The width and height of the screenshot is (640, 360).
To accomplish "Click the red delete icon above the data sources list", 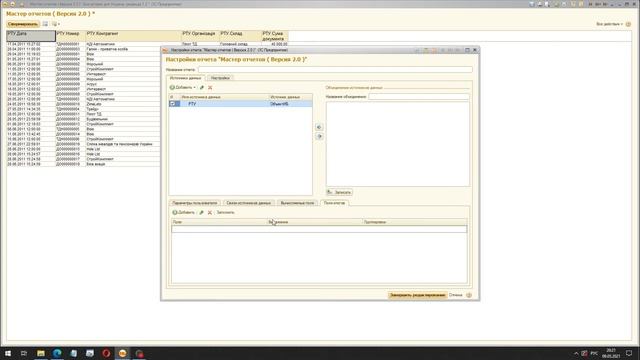I will tap(210, 87).
